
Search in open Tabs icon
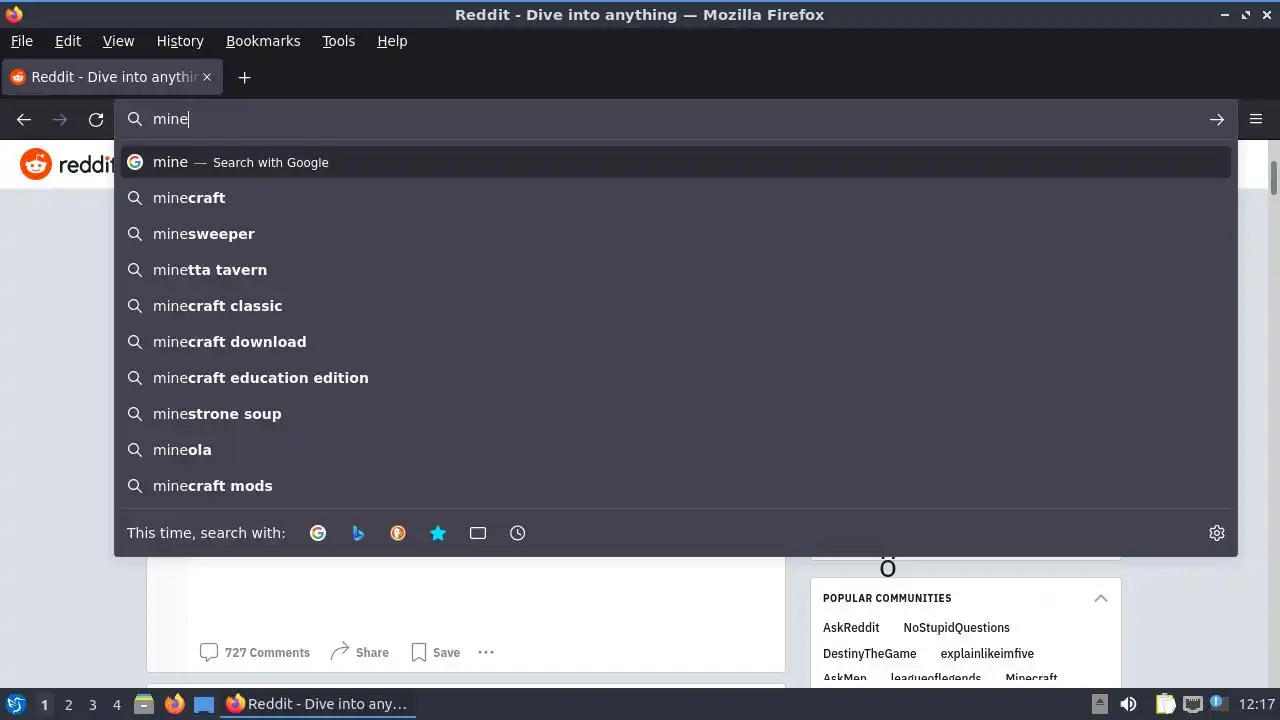[478, 533]
